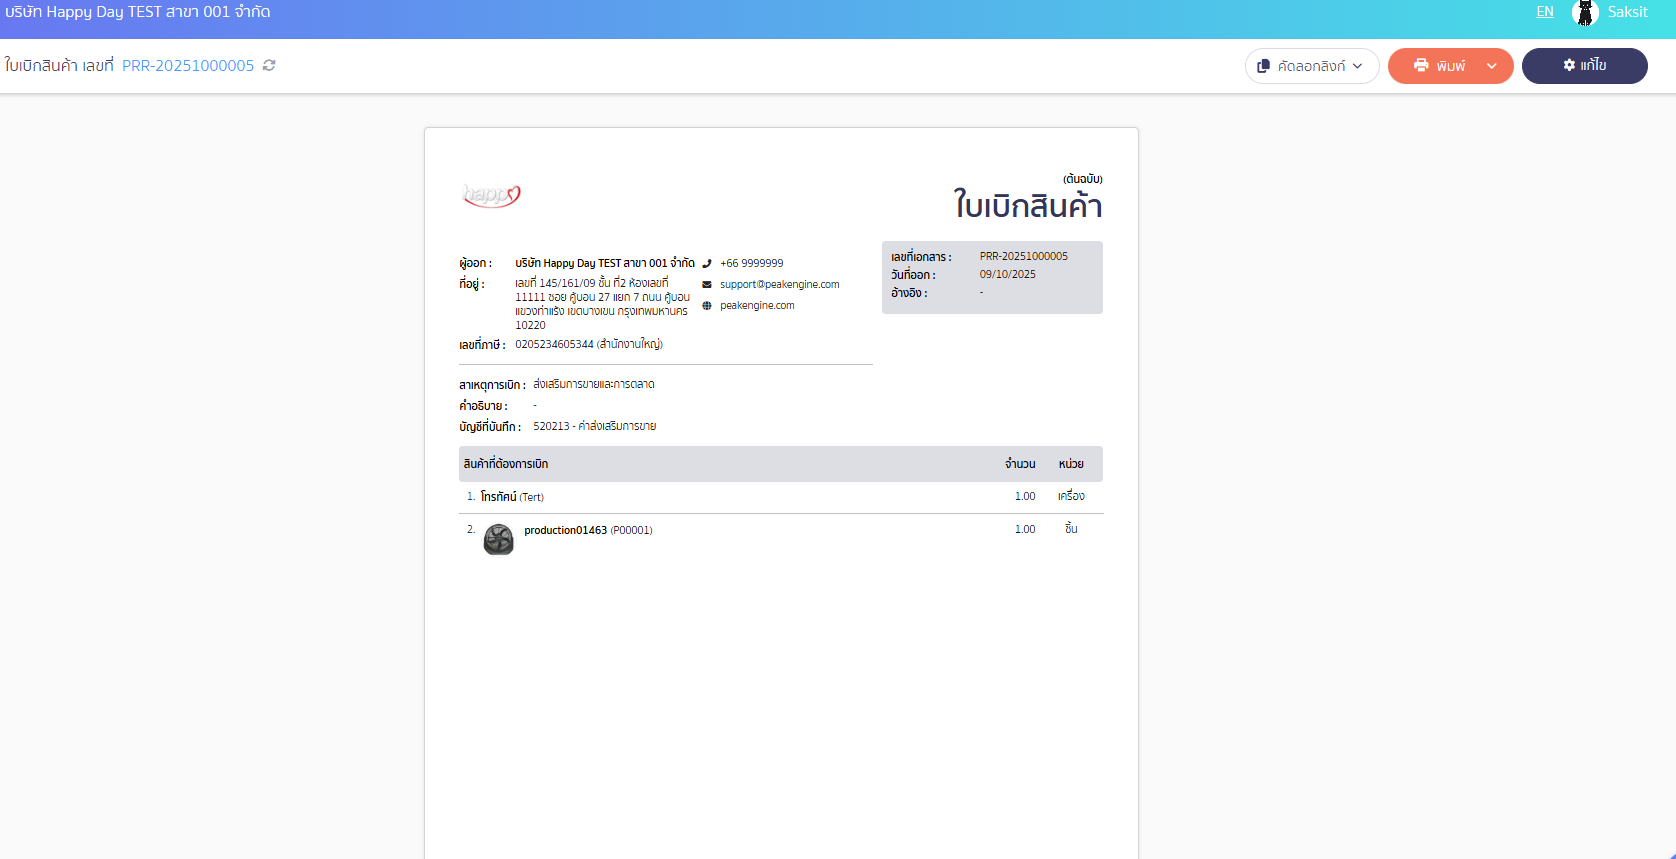Click the support@peakengine.com email link
Image resolution: width=1676 pixels, height=859 pixels.
(x=779, y=285)
